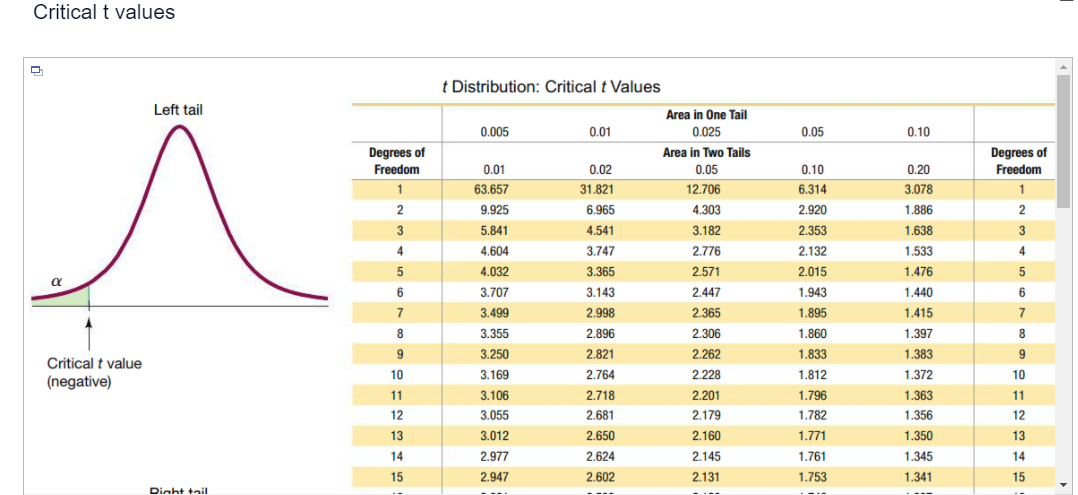This screenshot has width=1078, height=495.
Task: Click the cell 2.920
Action: [x=813, y=210]
